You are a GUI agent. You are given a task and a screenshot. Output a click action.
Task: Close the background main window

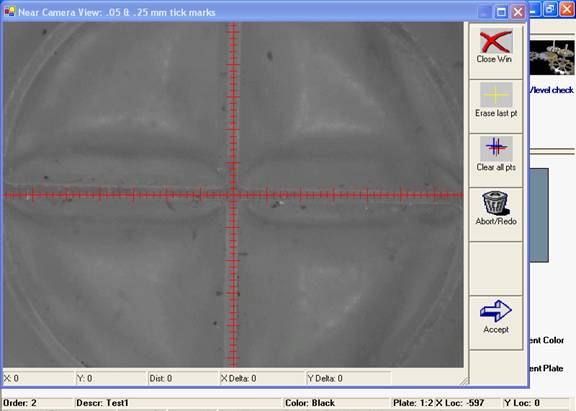[566, 9]
